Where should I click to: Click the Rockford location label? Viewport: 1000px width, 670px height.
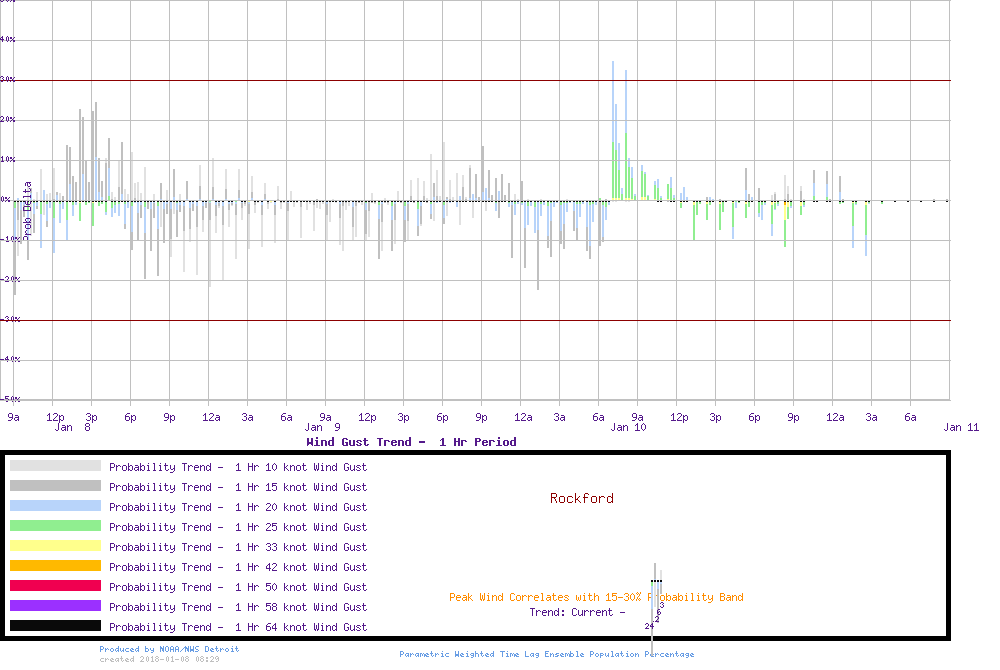click(581, 498)
